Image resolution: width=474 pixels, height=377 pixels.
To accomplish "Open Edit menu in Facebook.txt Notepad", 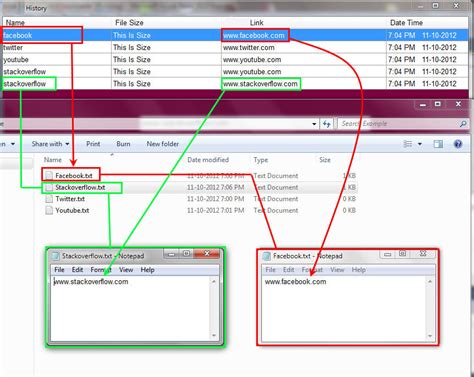I will click(x=289, y=270).
